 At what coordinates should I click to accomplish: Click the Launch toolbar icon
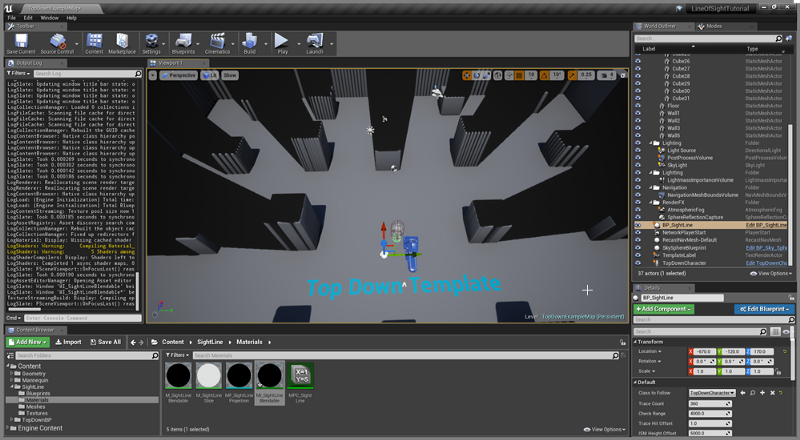point(314,43)
